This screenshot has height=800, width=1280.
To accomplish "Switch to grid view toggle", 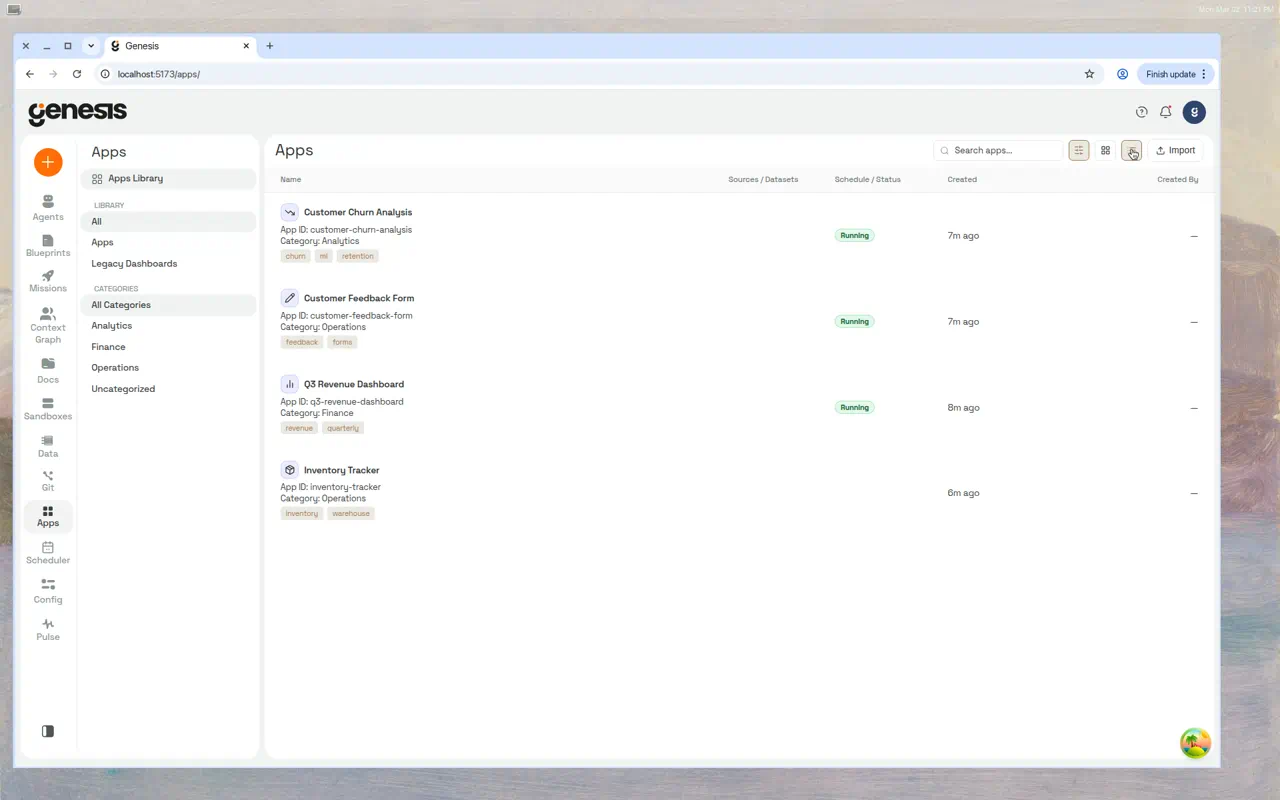I will tap(1105, 150).
